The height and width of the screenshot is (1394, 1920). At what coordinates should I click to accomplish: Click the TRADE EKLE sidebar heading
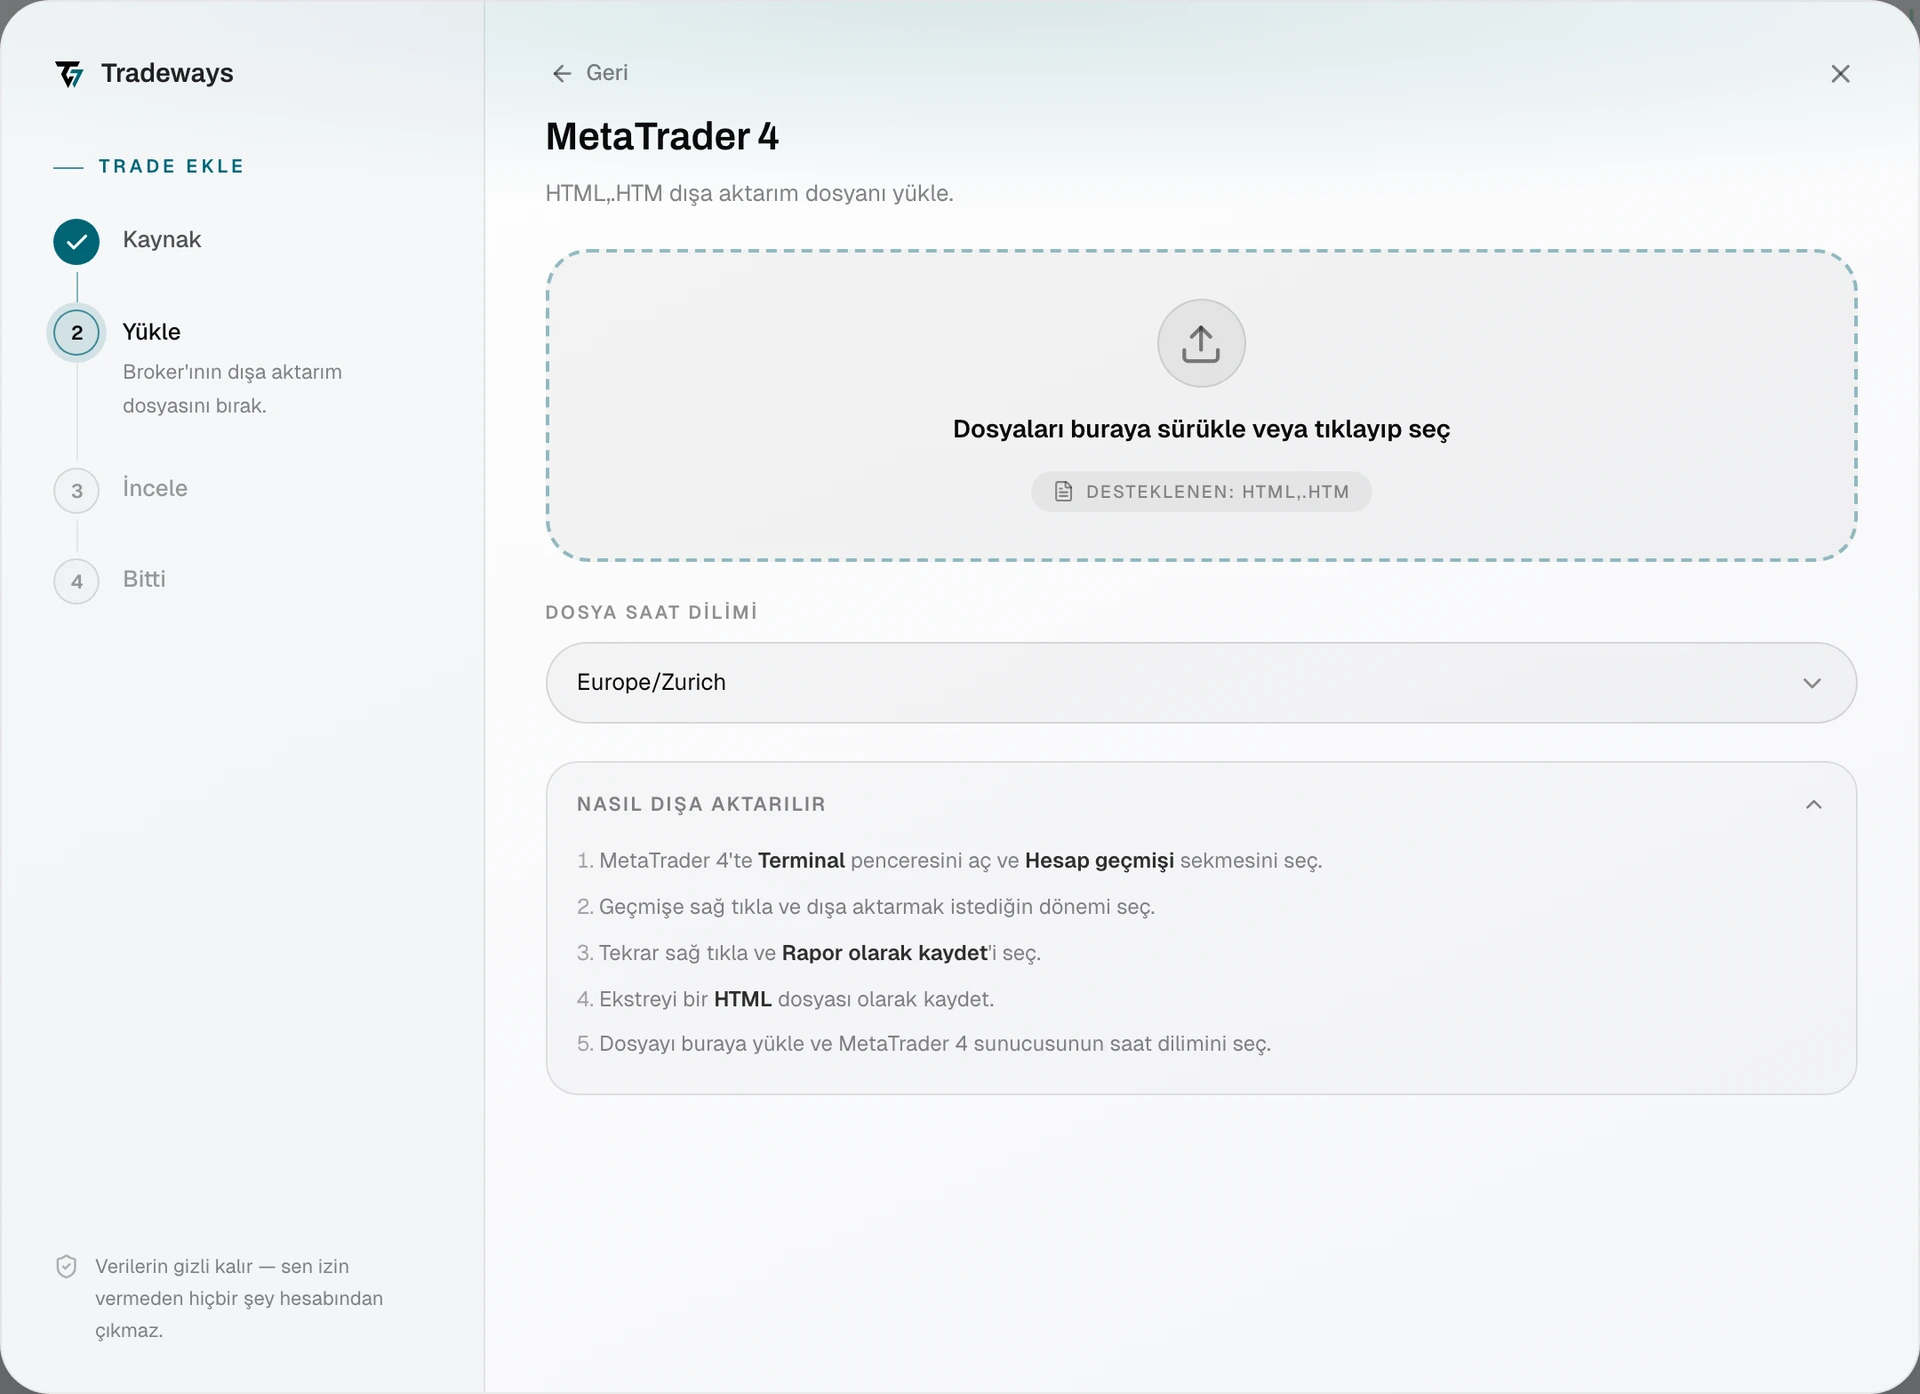point(171,166)
